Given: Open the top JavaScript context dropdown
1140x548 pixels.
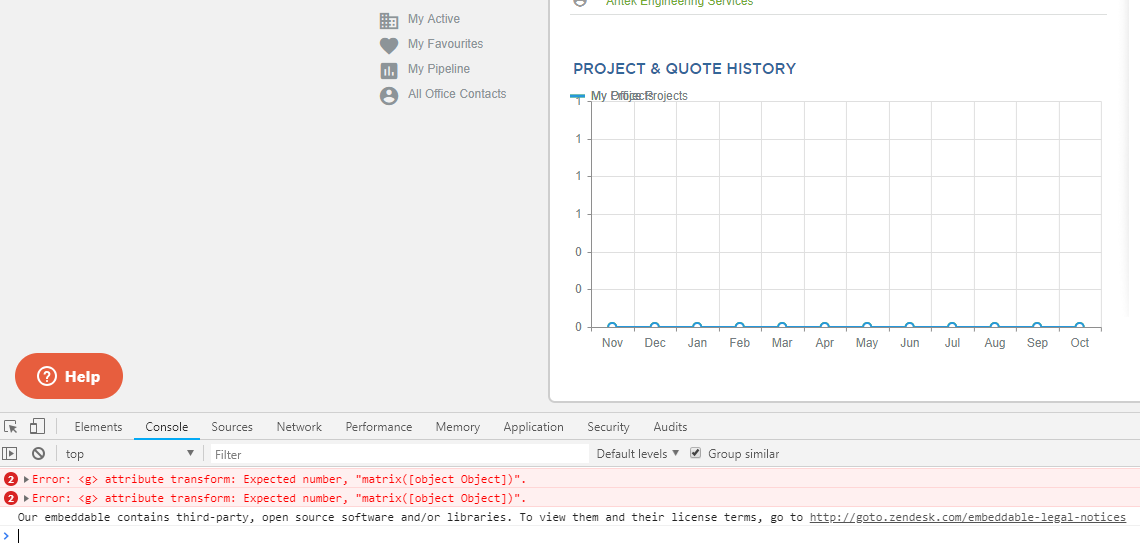Looking at the screenshot, I should [130, 454].
